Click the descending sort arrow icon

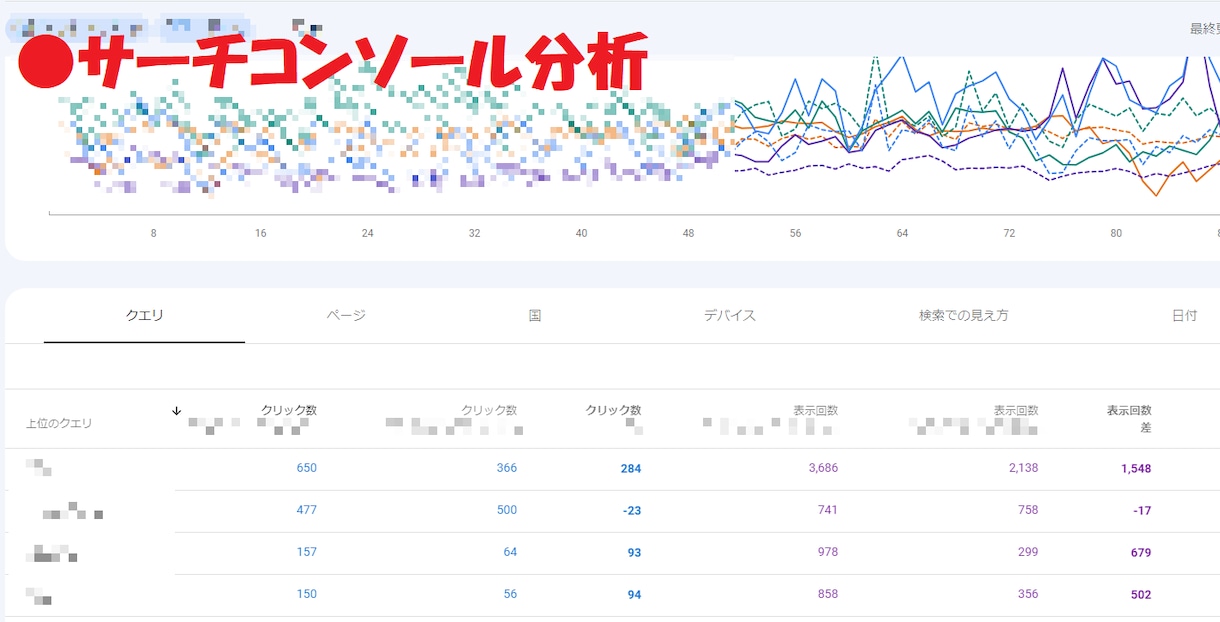[177, 411]
